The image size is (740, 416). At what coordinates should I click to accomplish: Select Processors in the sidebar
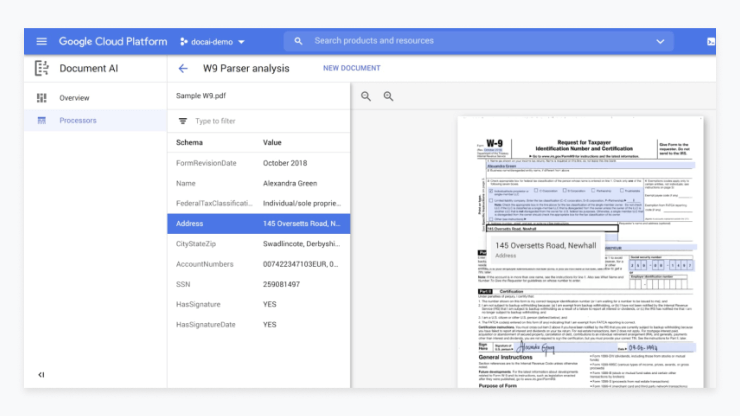pyautogui.click(x=78, y=120)
